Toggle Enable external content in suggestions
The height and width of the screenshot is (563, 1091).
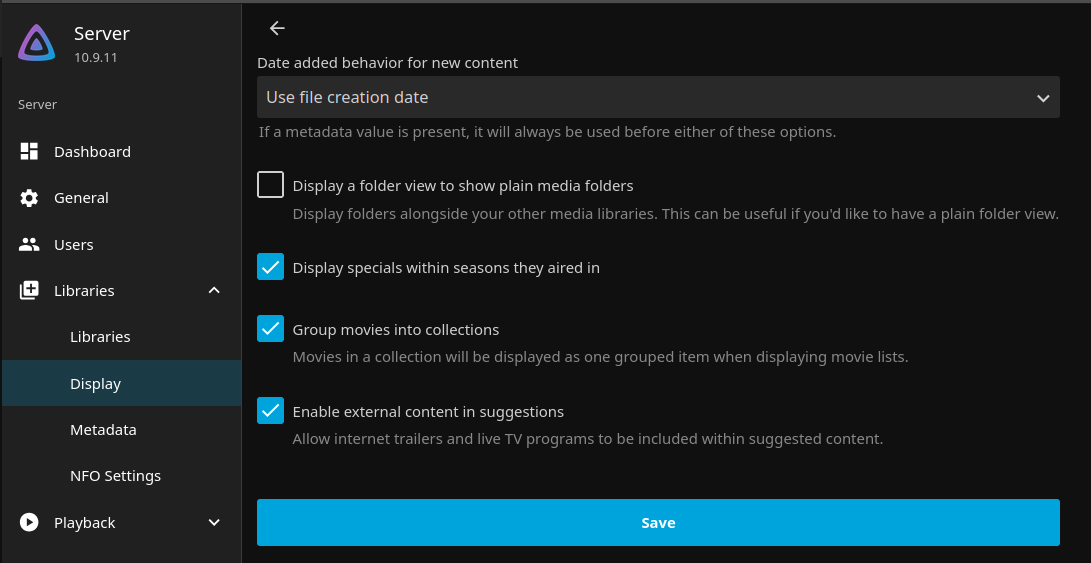point(270,411)
